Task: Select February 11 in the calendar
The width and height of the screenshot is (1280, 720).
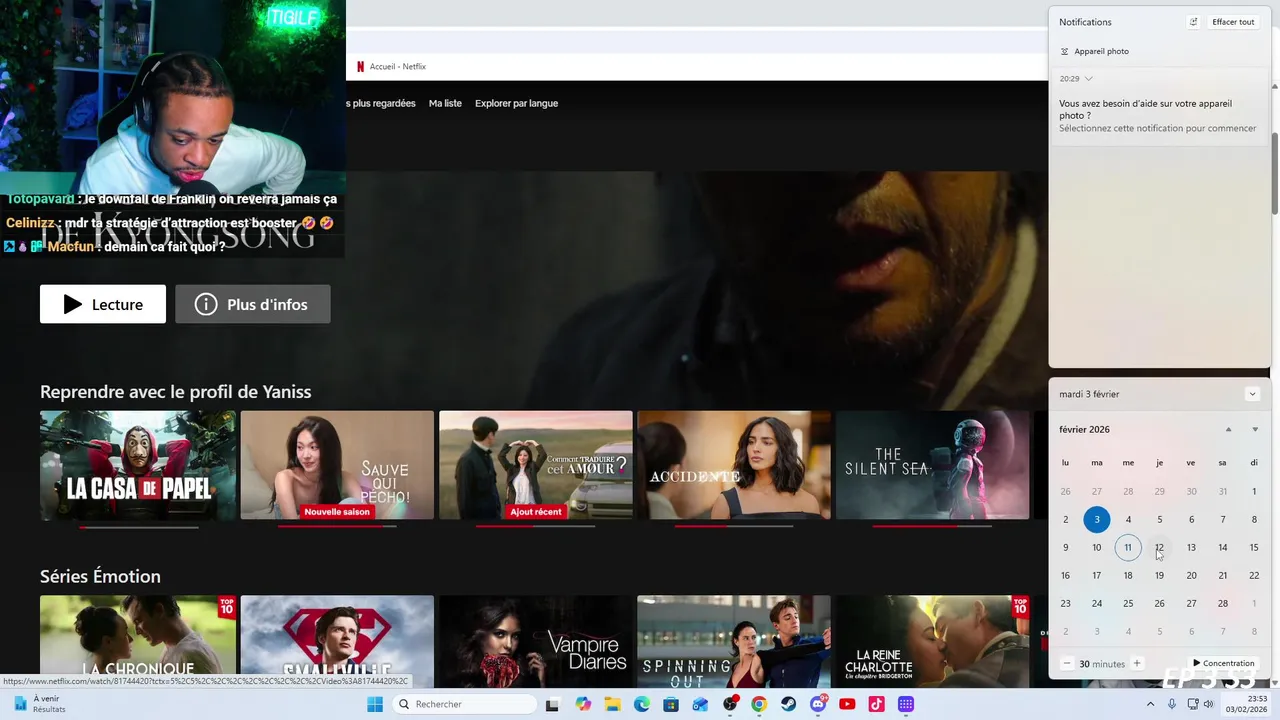Action: pyautogui.click(x=1128, y=547)
